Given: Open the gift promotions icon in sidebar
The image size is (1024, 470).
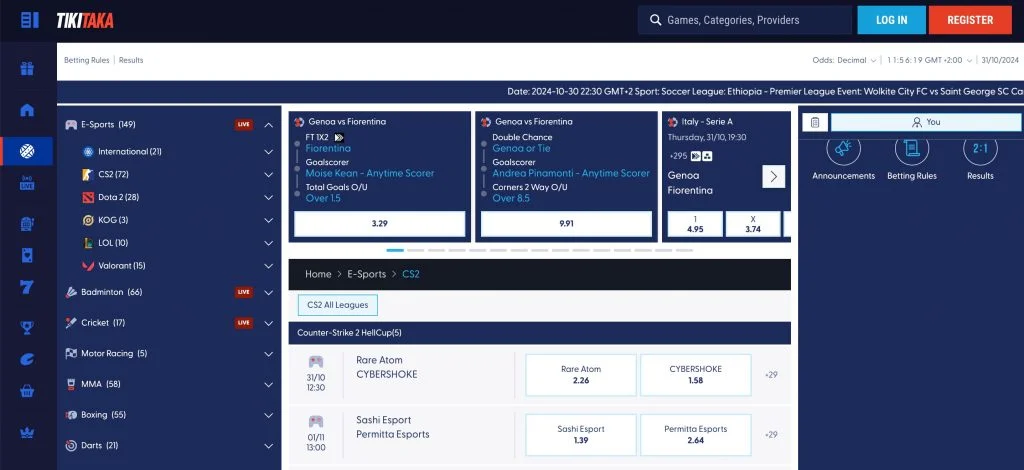Looking at the screenshot, I should (27, 69).
